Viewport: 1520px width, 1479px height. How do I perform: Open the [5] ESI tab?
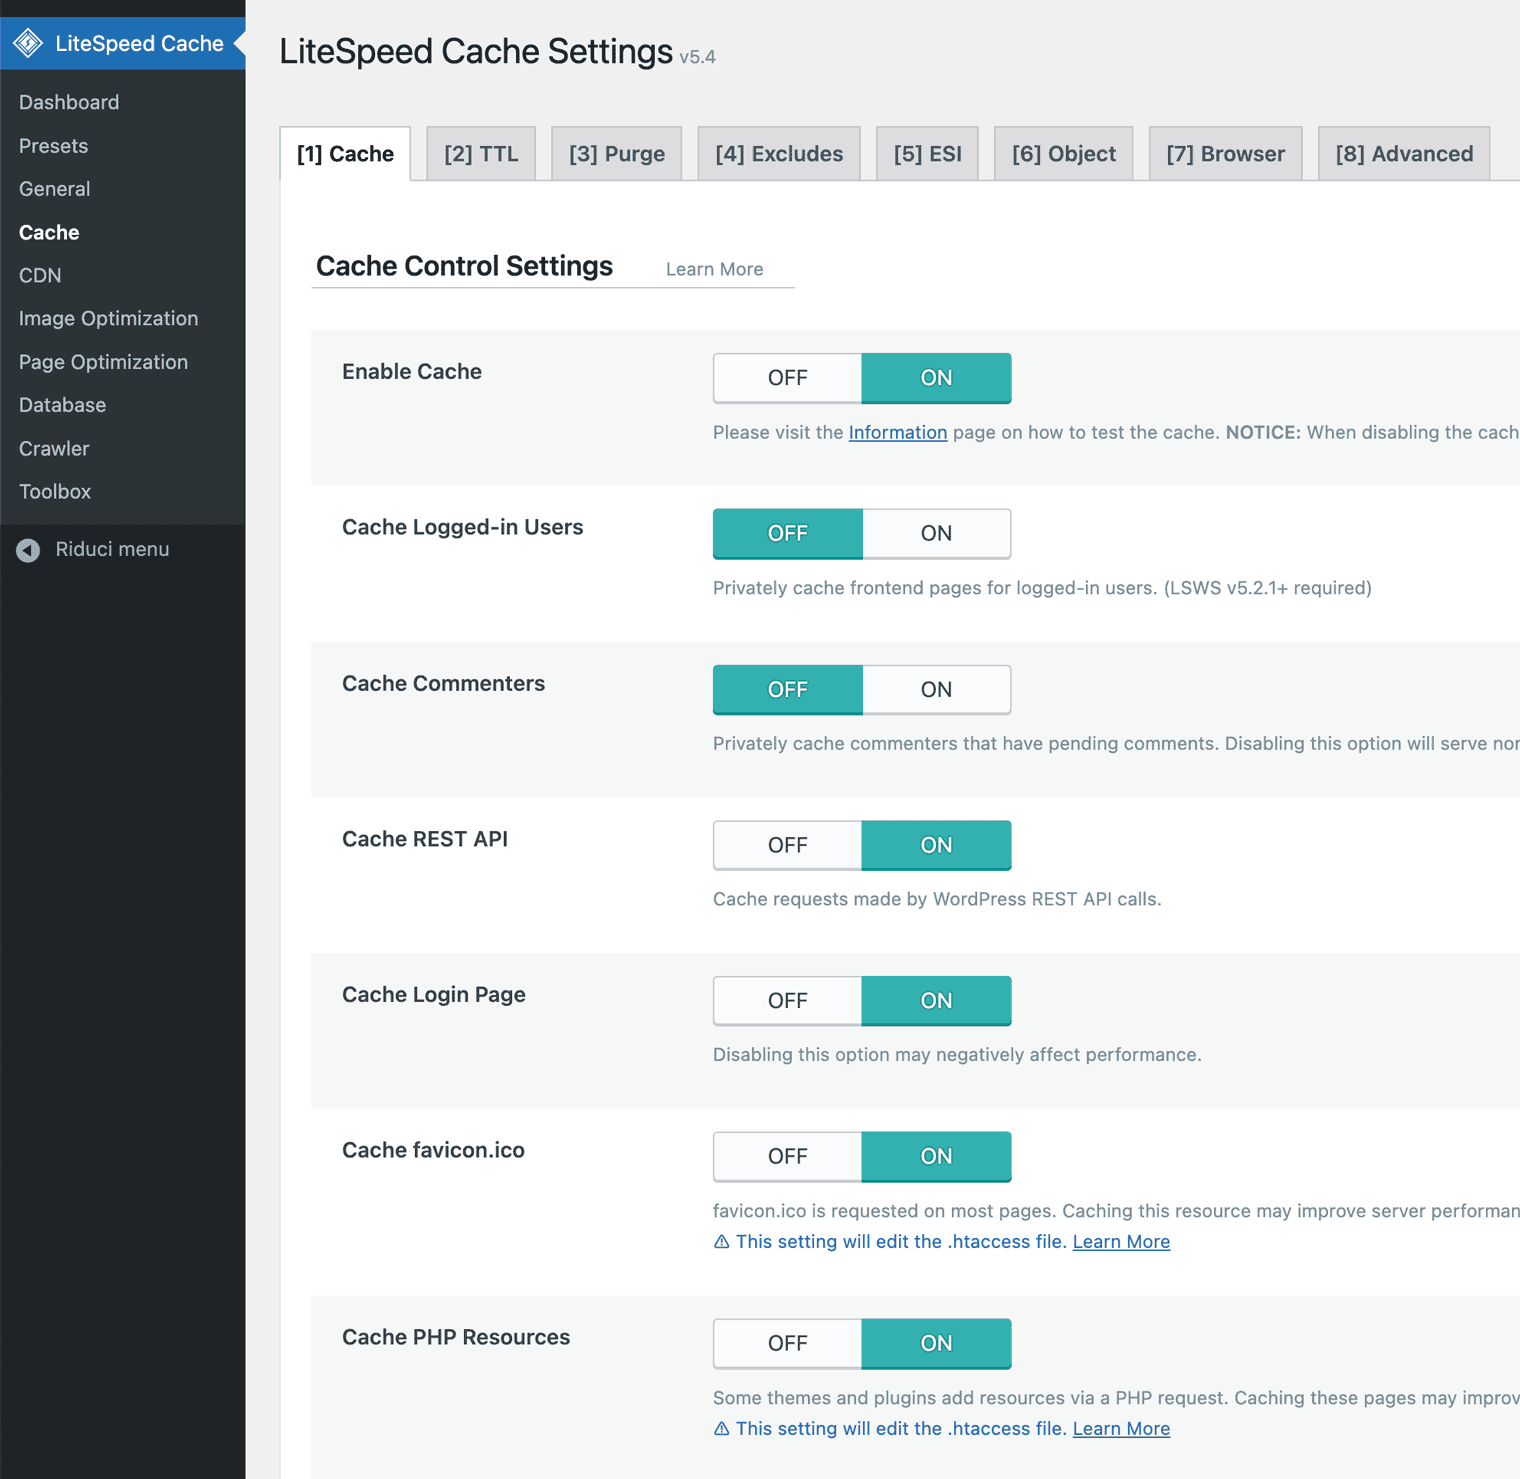[x=927, y=154]
